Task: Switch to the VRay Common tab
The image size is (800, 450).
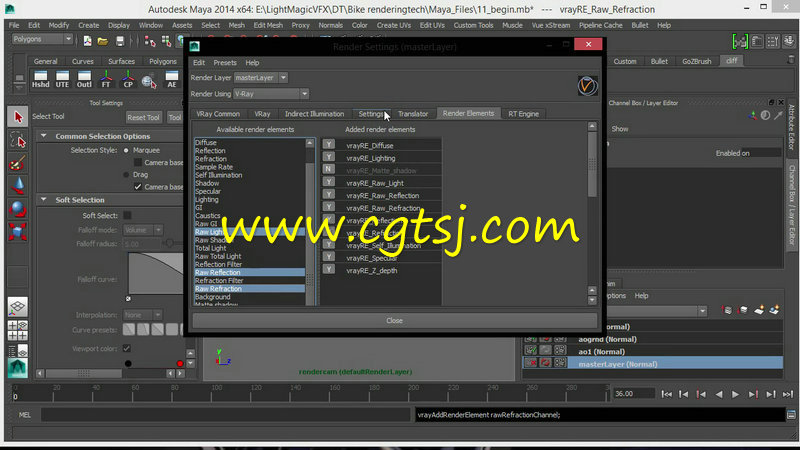Action: pos(218,114)
